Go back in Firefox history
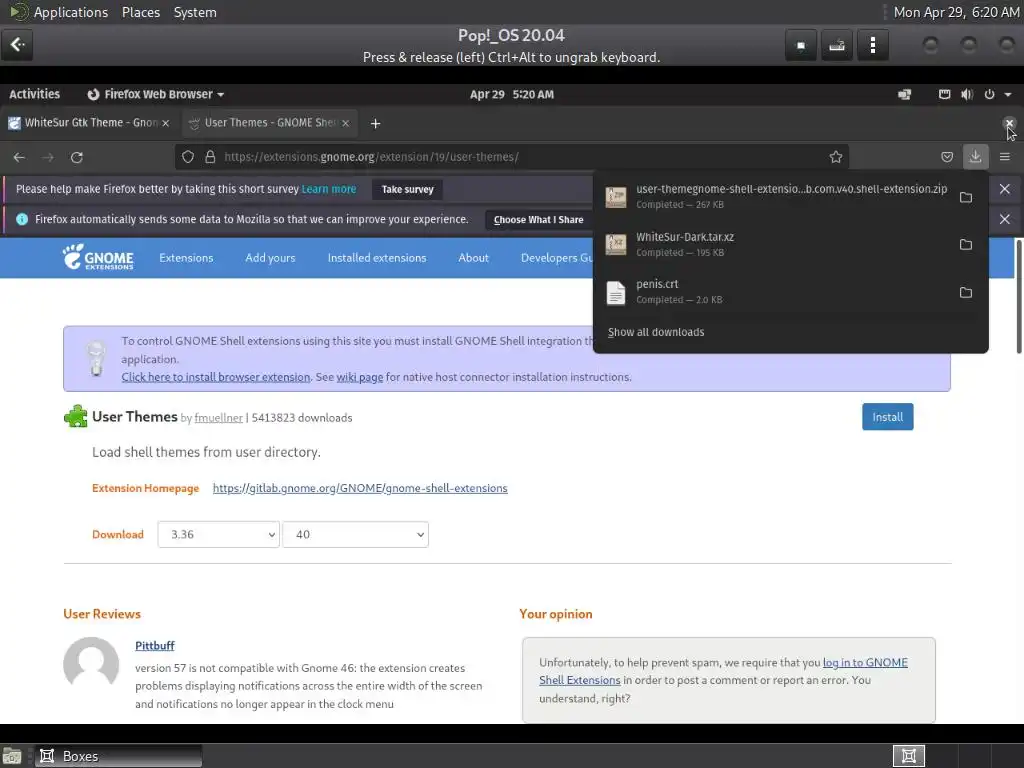1024x768 pixels. (x=19, y=157)
